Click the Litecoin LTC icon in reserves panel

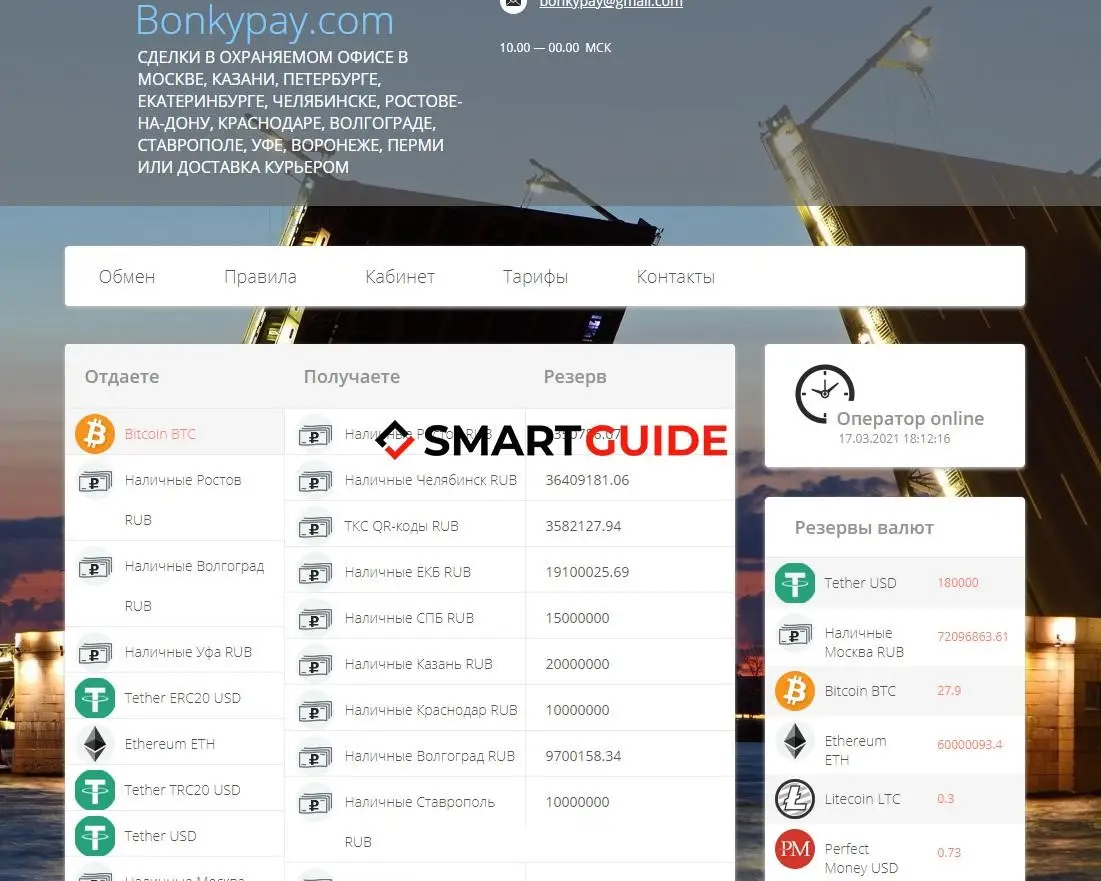(794, 798)
